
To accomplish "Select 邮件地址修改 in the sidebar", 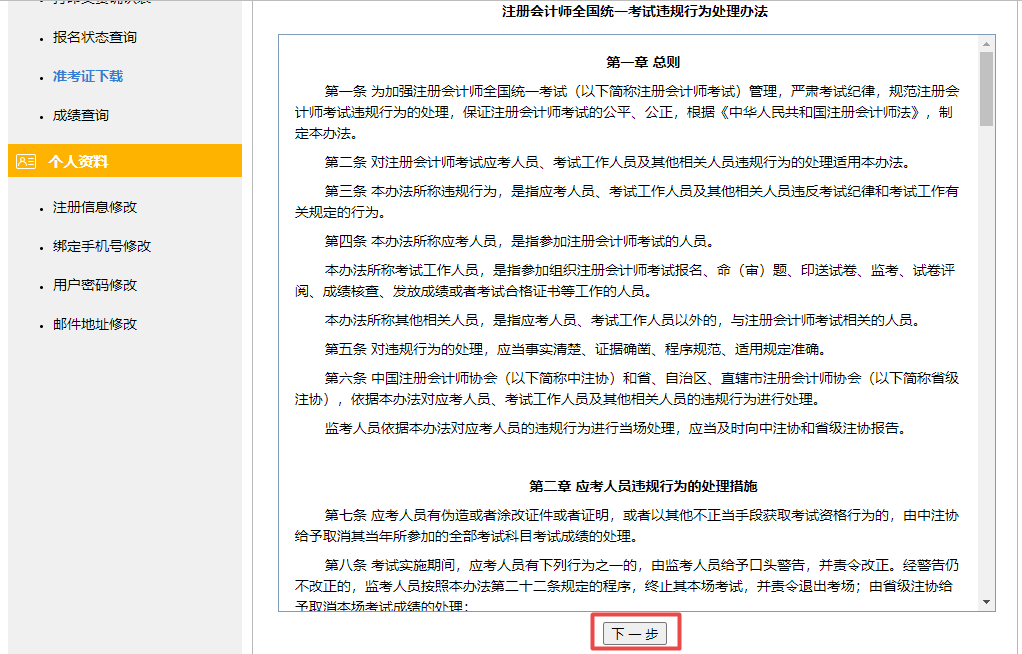I will [95, 325].
